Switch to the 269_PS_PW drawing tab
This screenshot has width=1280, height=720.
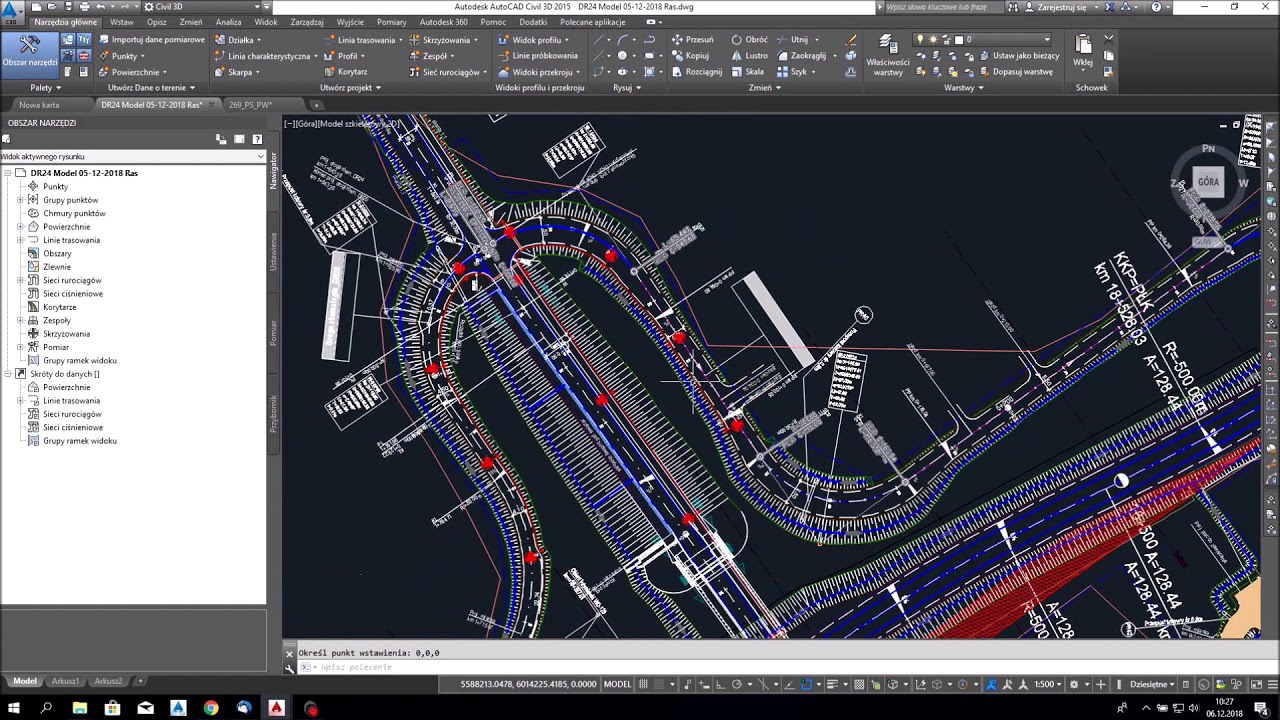coord(249,105)
